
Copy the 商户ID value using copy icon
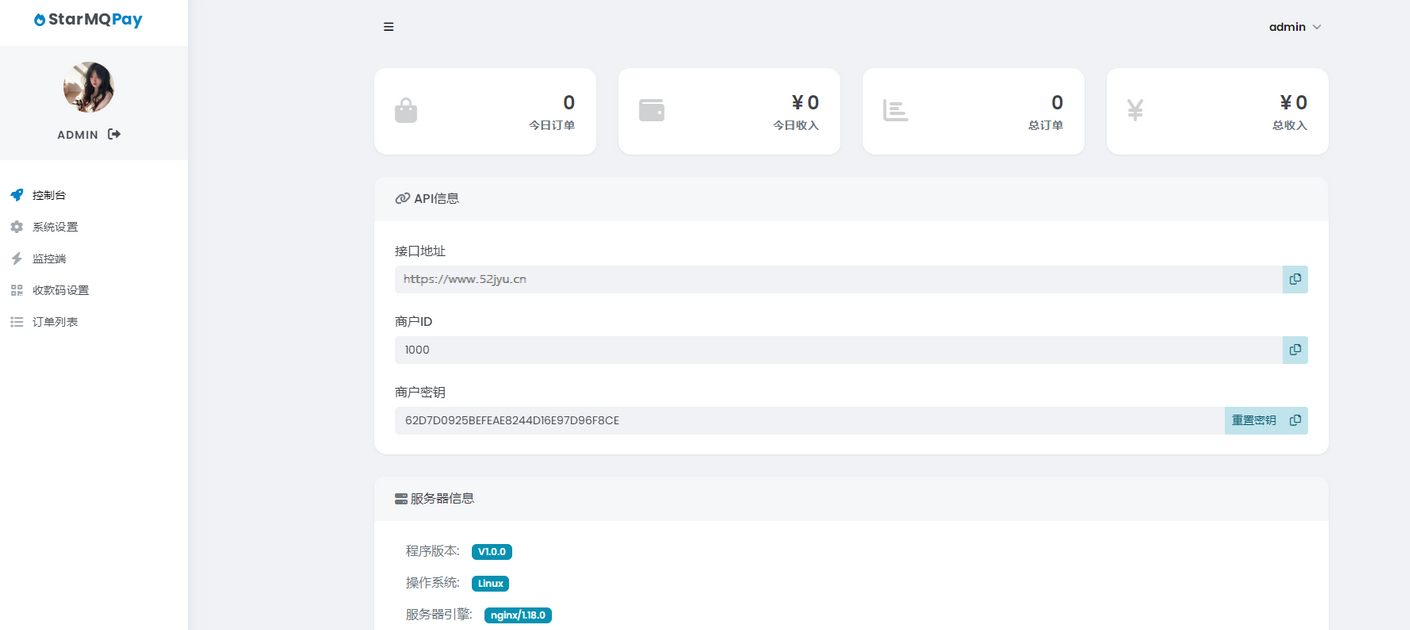pyautogui.click(x=1295, y=350)
